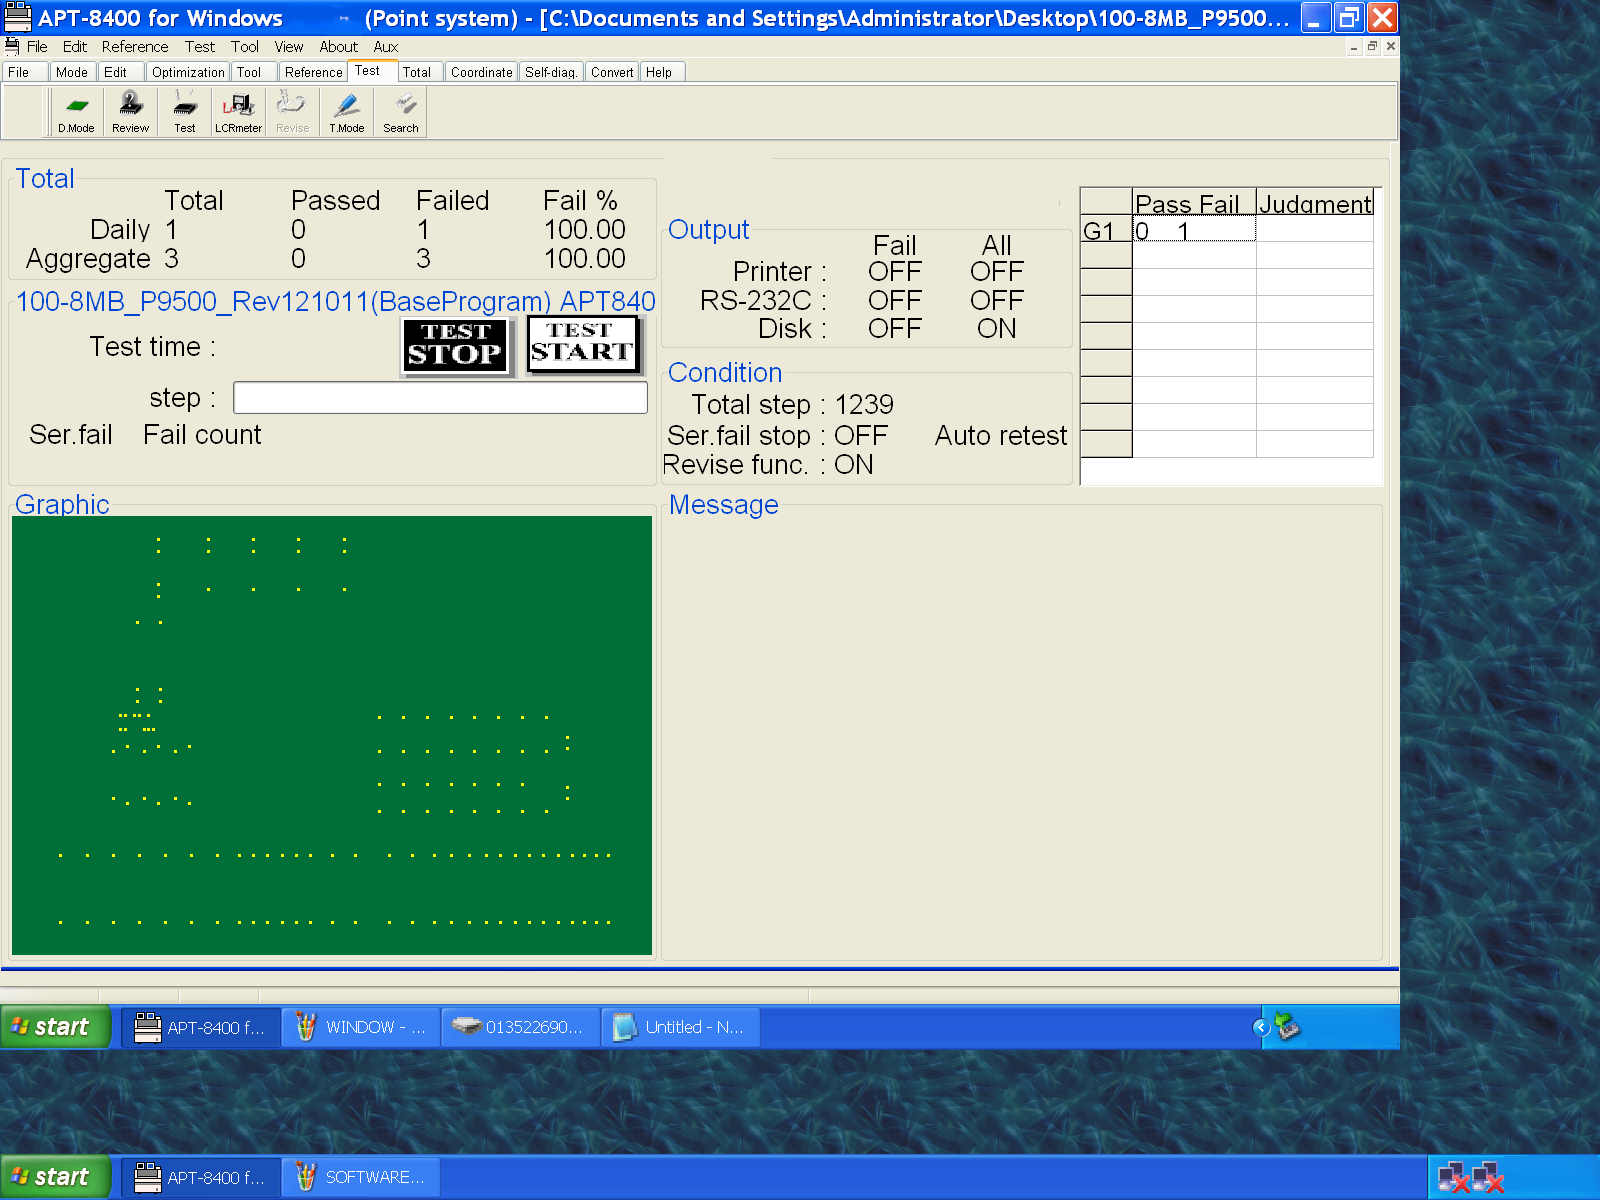Click the left disconnected network icon in the host tray

click(x=1453, y=1178)
